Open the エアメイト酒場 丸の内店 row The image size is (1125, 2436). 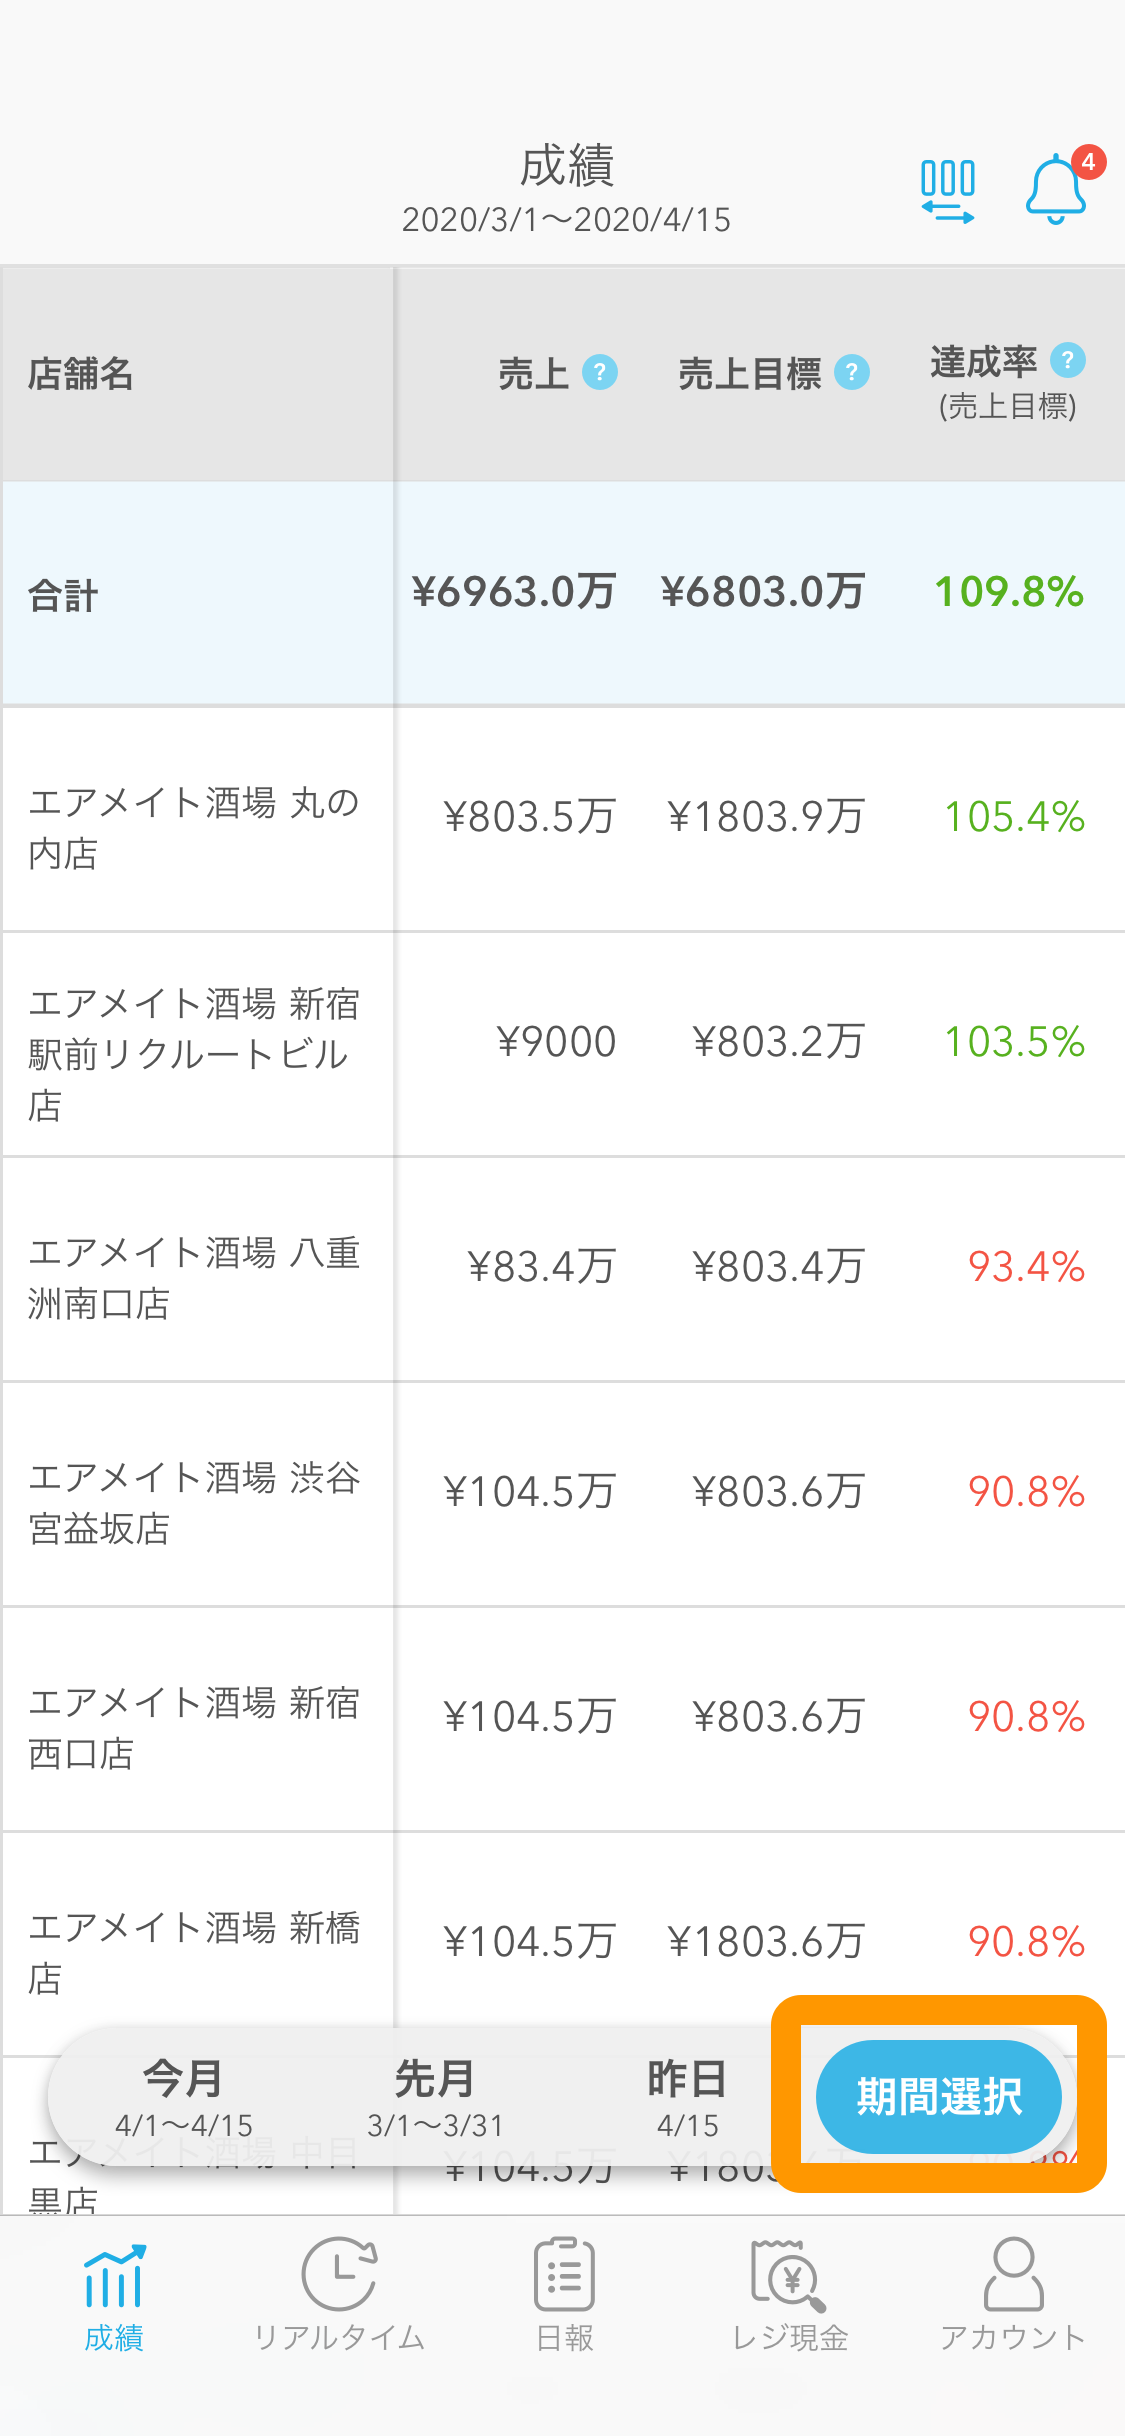(563, 819)
